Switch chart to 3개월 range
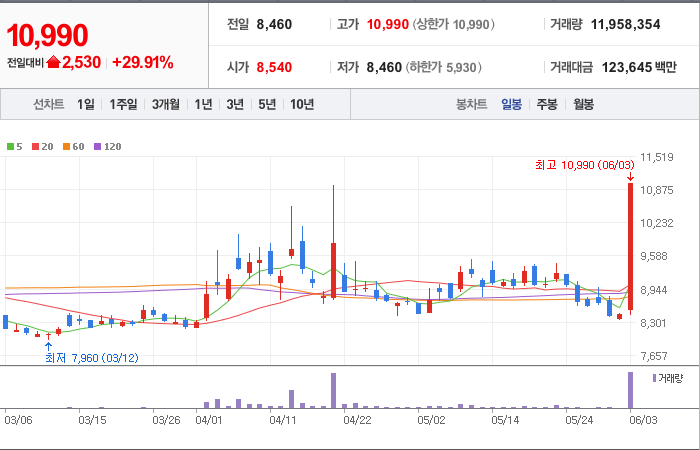Viewport: 700px width, 450px height. click(166, 104)
